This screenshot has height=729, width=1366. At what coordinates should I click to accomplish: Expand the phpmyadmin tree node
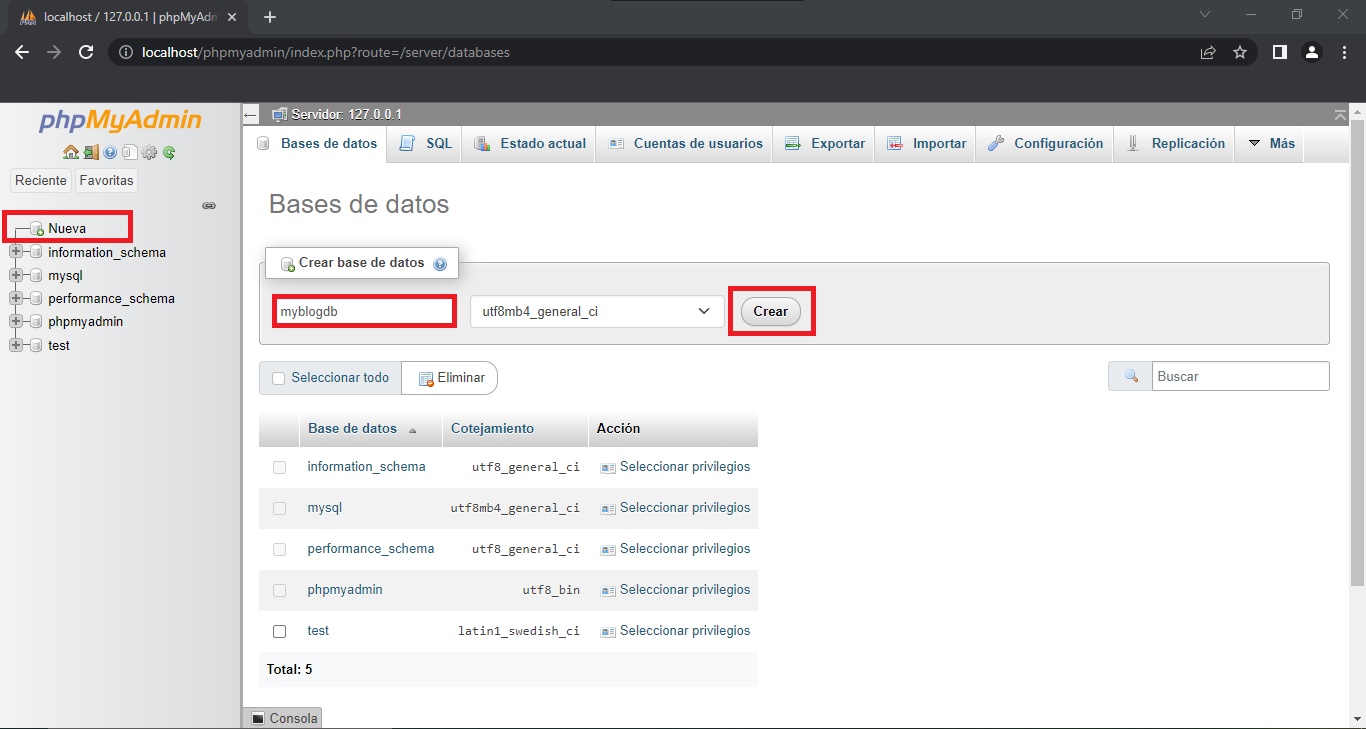[x=15, y=321]
